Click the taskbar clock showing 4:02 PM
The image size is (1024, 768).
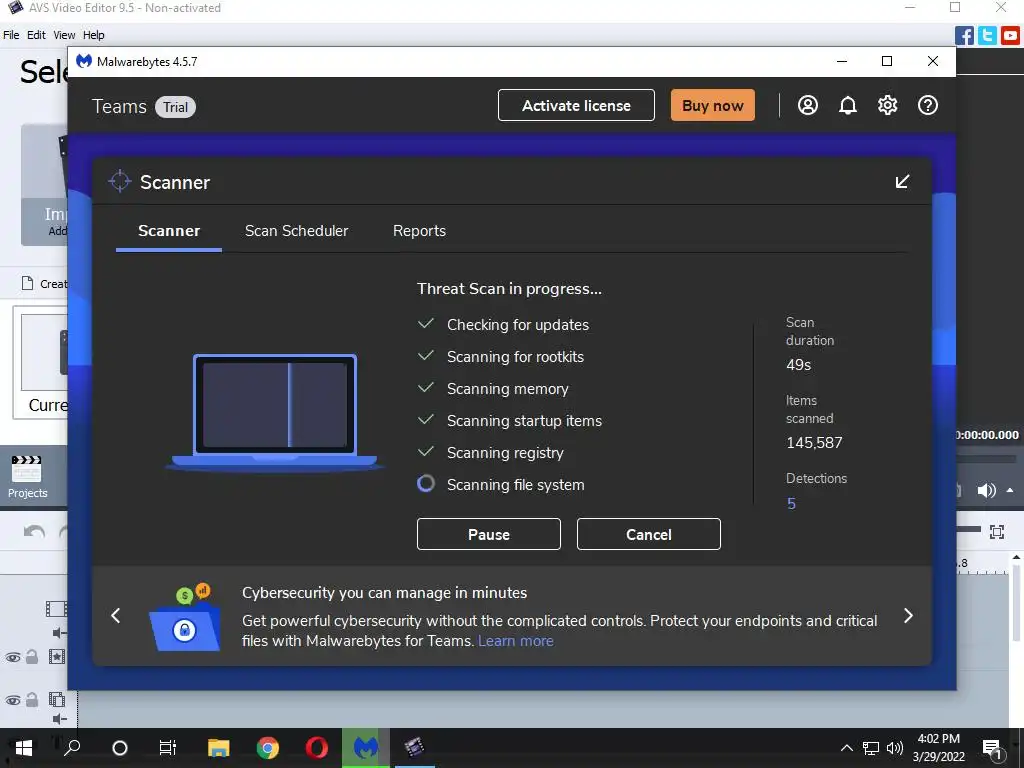(938, 748)
